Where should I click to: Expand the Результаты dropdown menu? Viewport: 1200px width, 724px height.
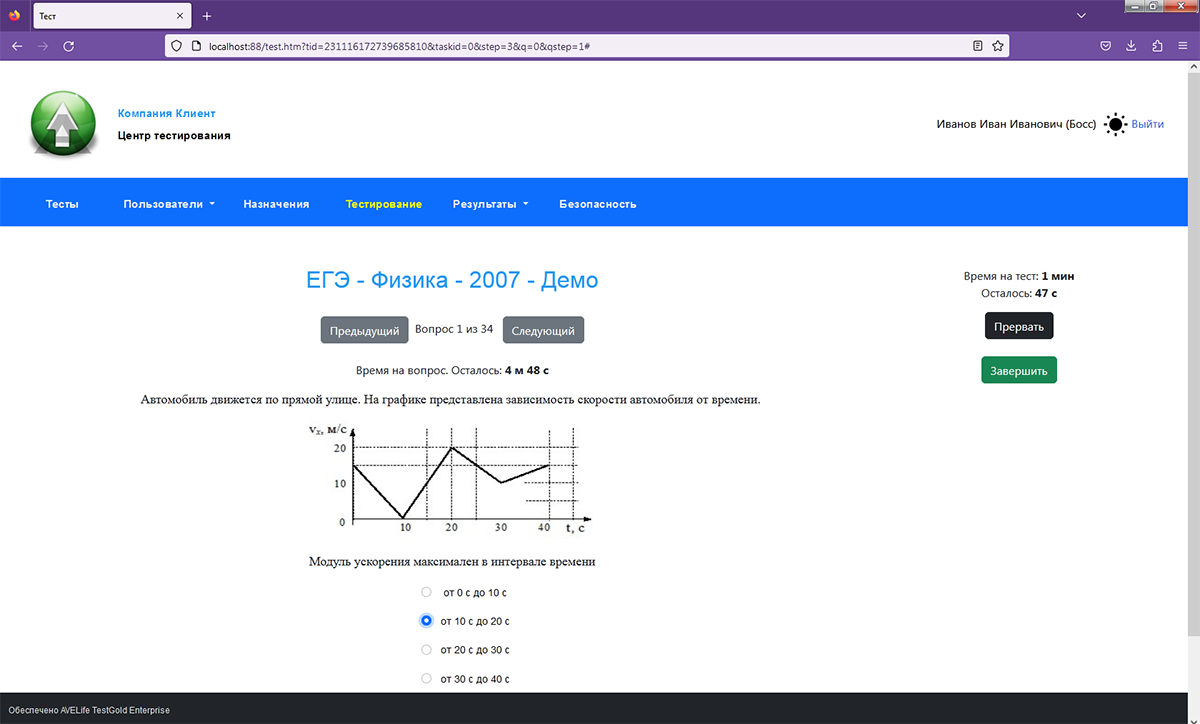click(490, 204)
